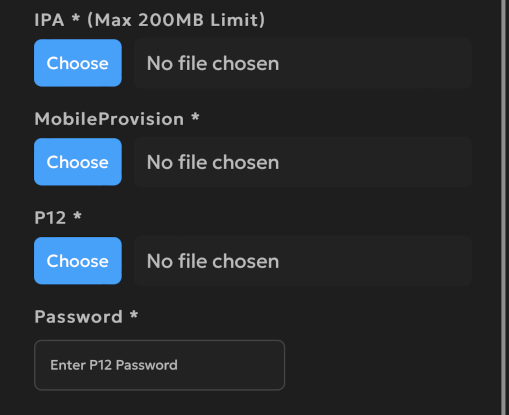509x415 pixels.
Task: Select the password box below the Password label
Action: pos(159,365)
